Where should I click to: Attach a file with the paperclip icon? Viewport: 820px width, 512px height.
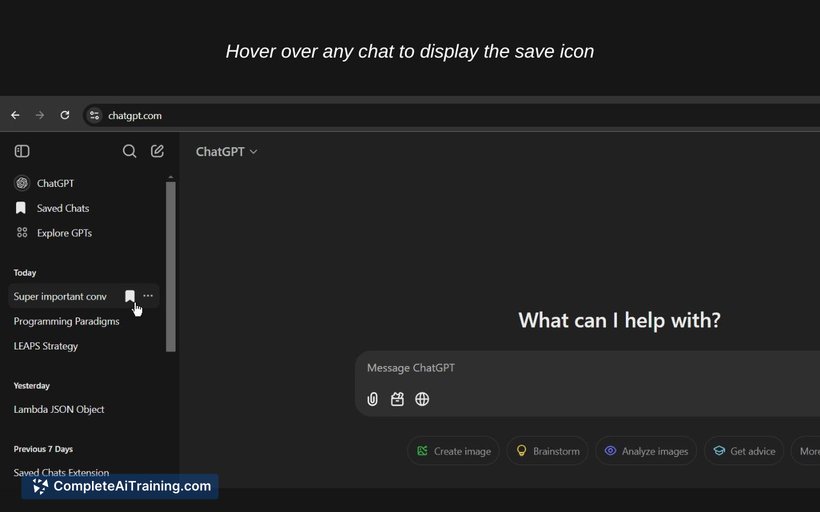372,399
